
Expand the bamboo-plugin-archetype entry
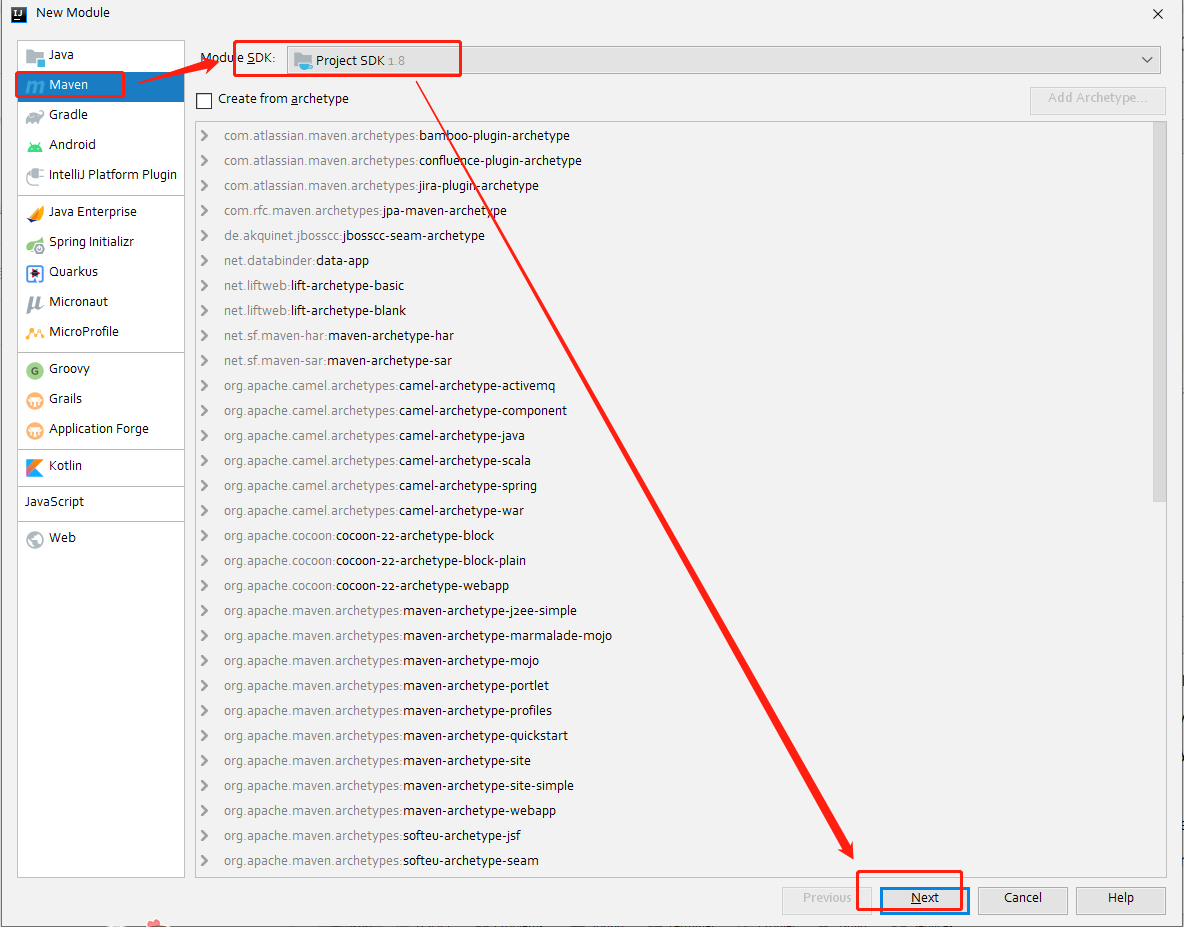(204, 136)
